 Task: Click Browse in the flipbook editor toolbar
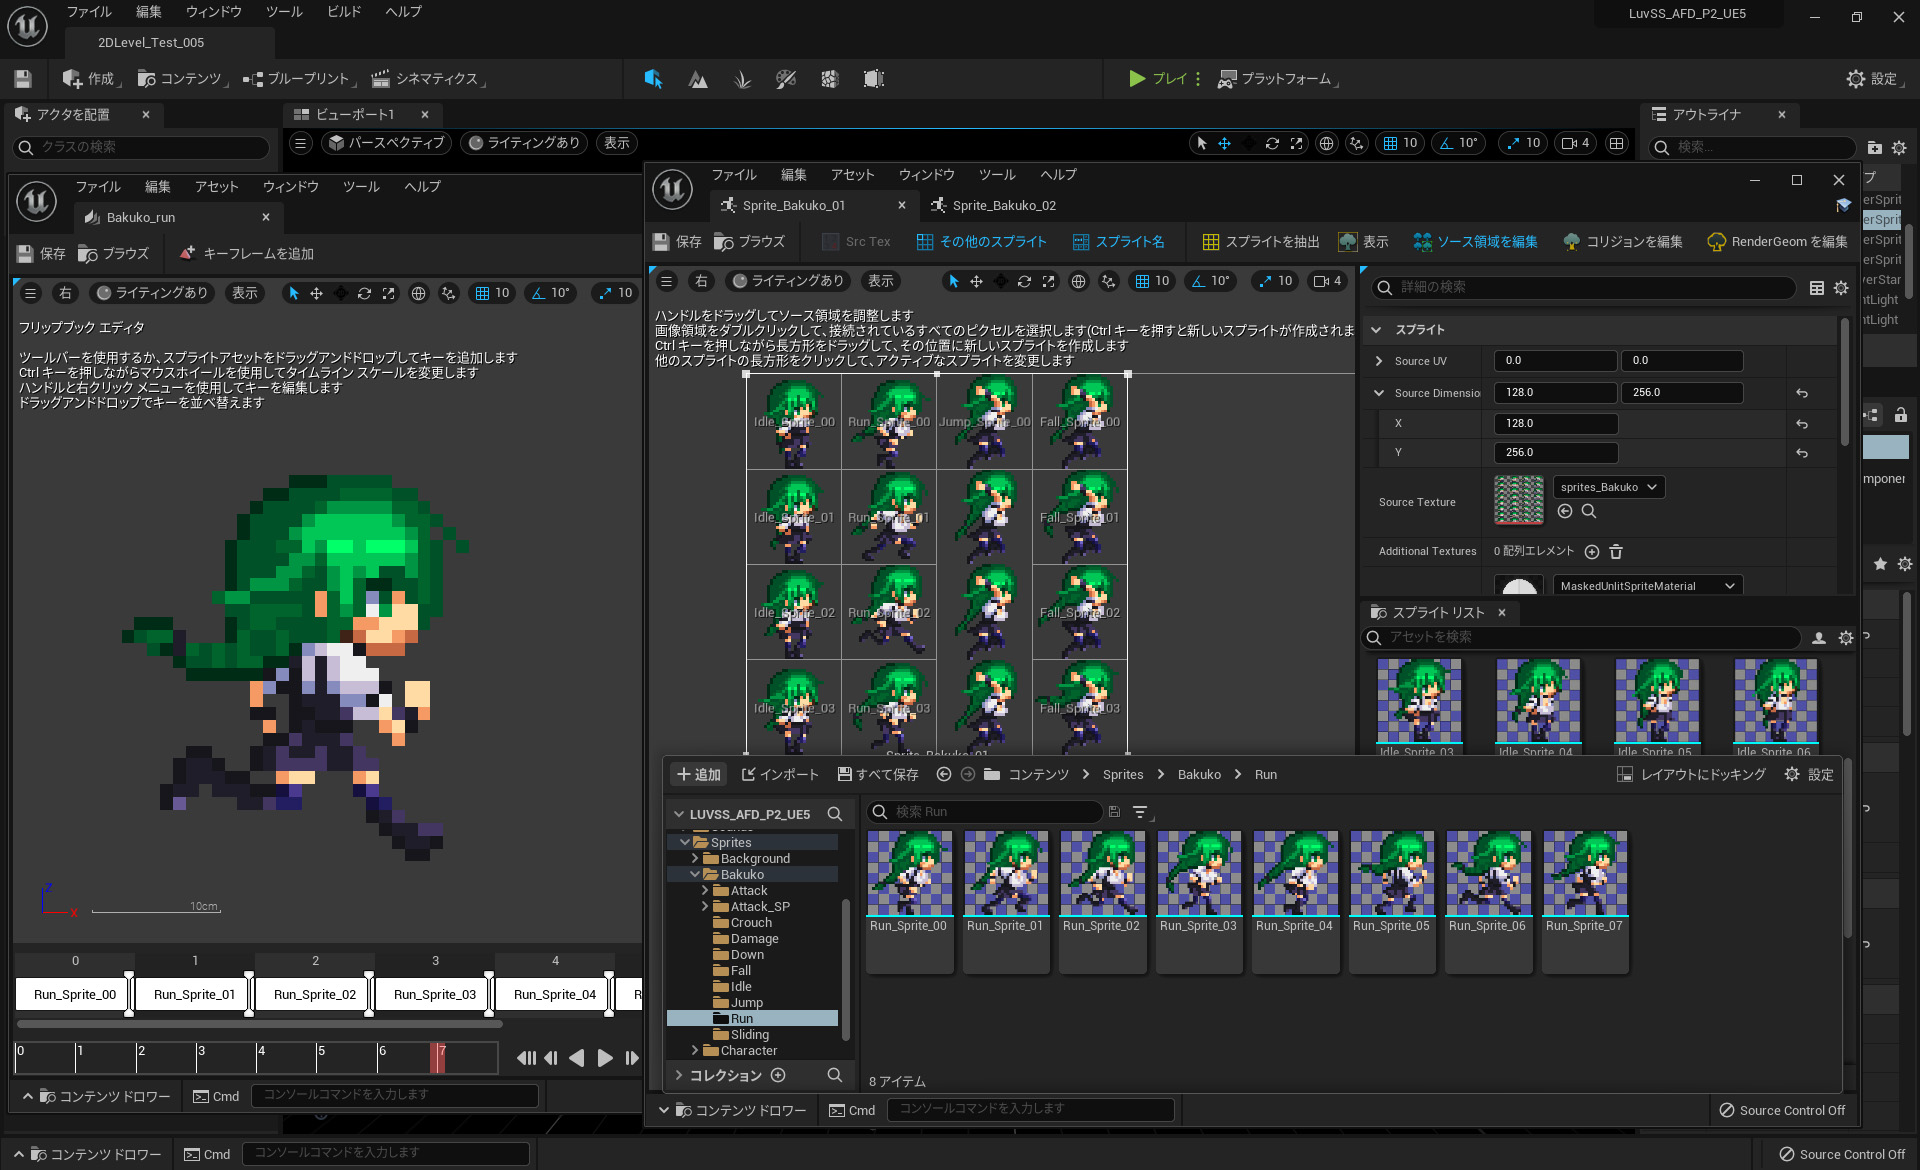113,254
